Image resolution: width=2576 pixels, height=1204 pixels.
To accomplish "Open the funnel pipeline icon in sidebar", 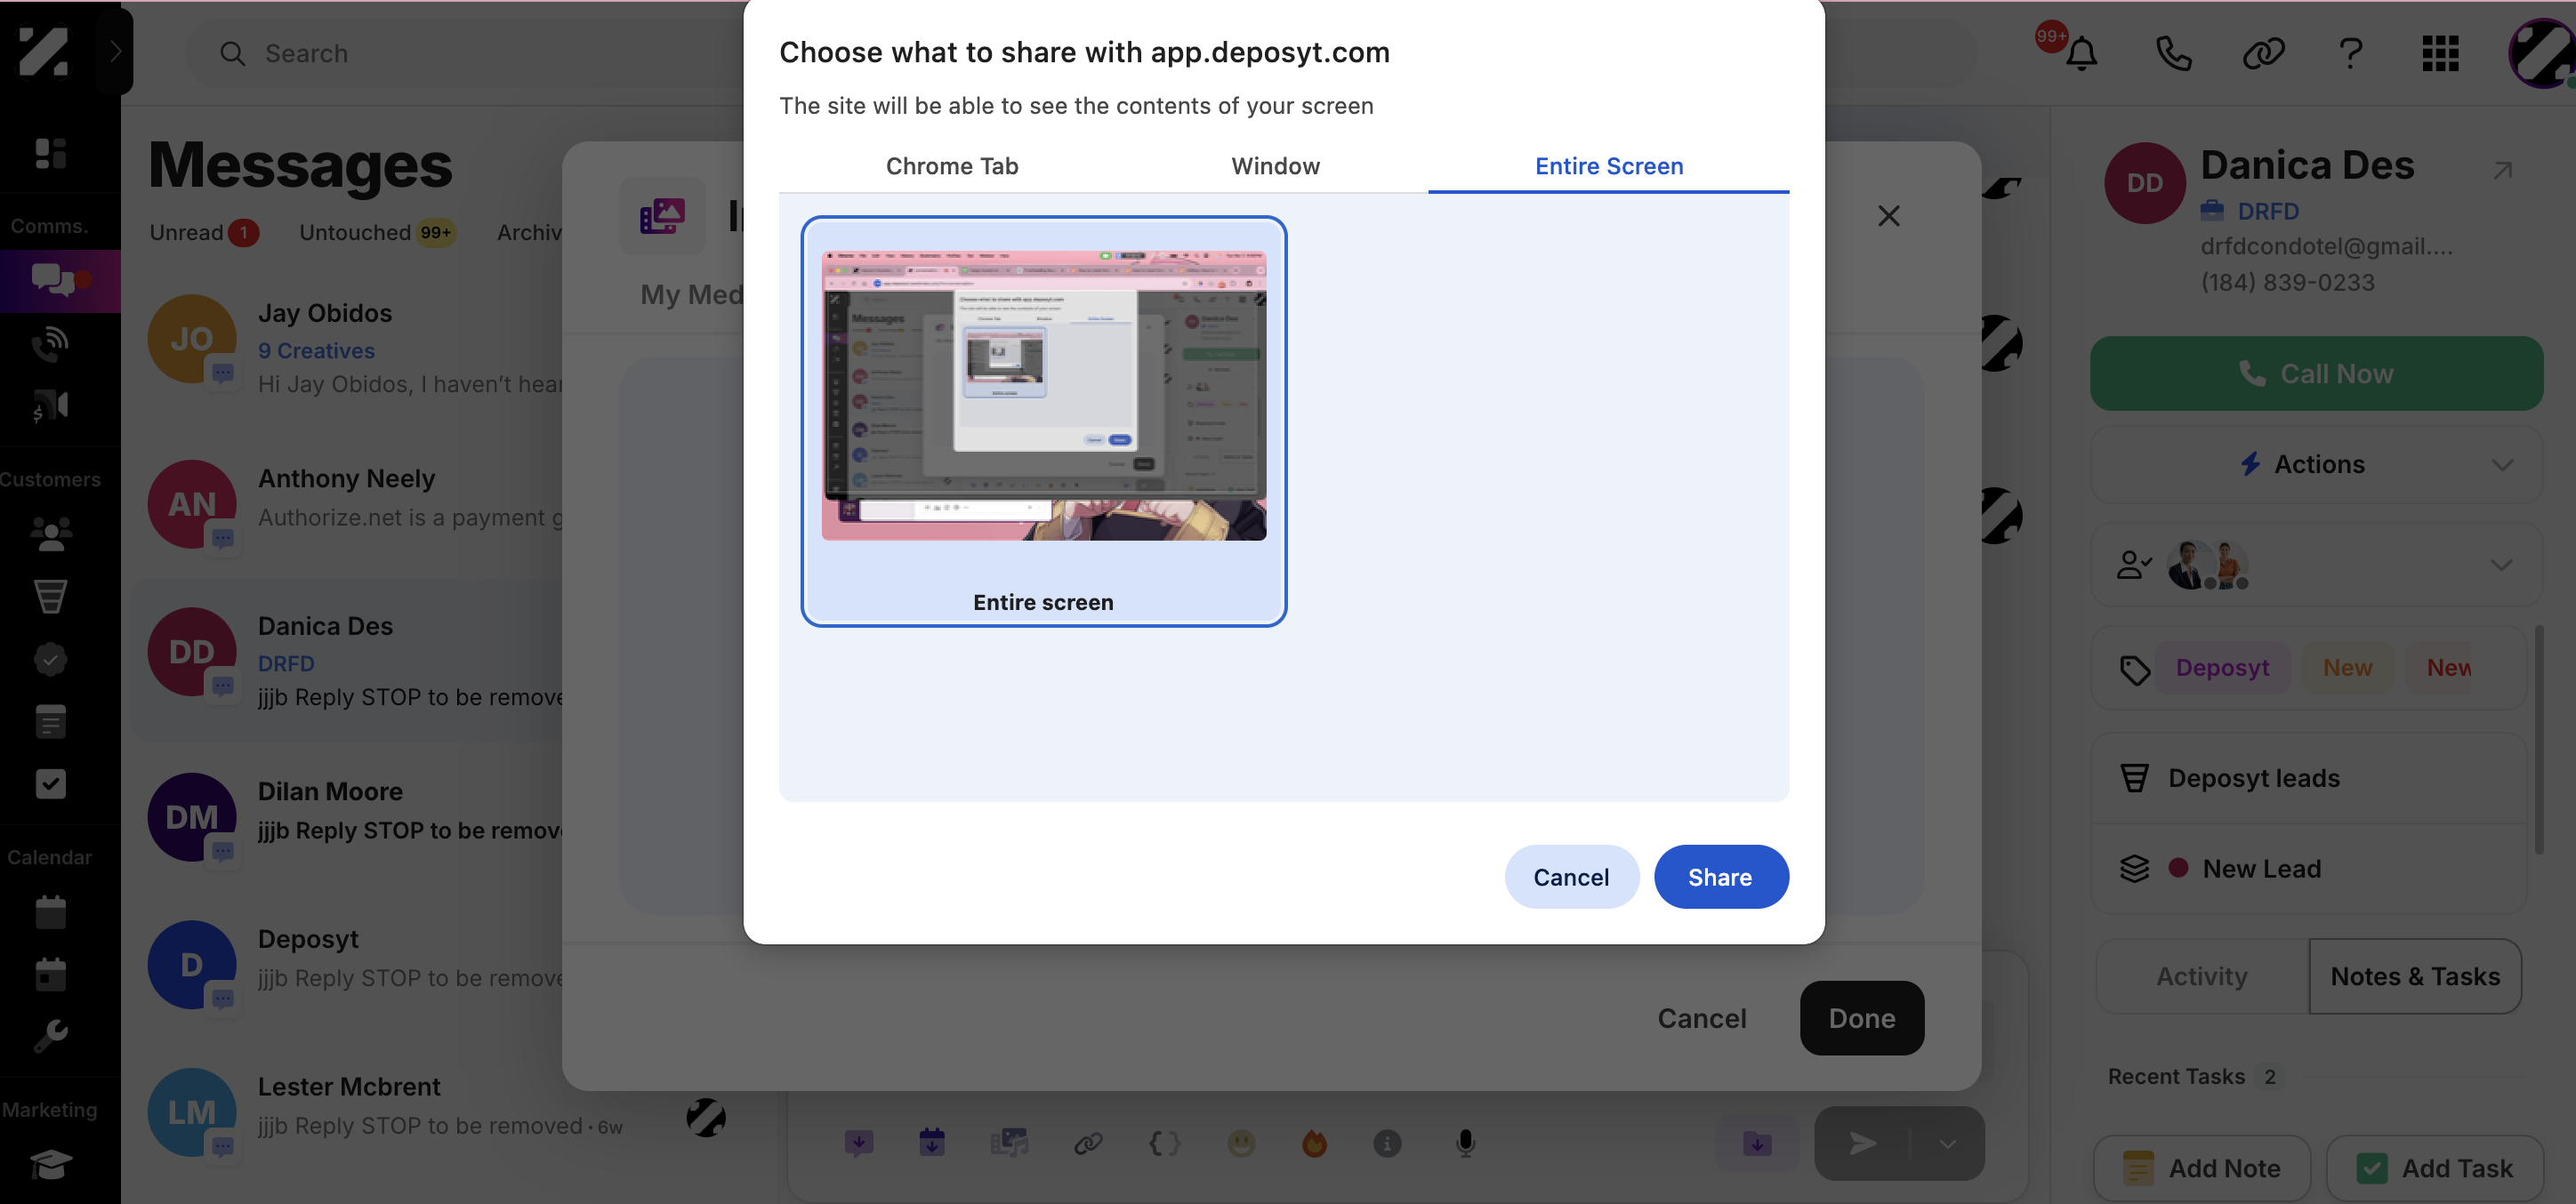I will [50, 597].
